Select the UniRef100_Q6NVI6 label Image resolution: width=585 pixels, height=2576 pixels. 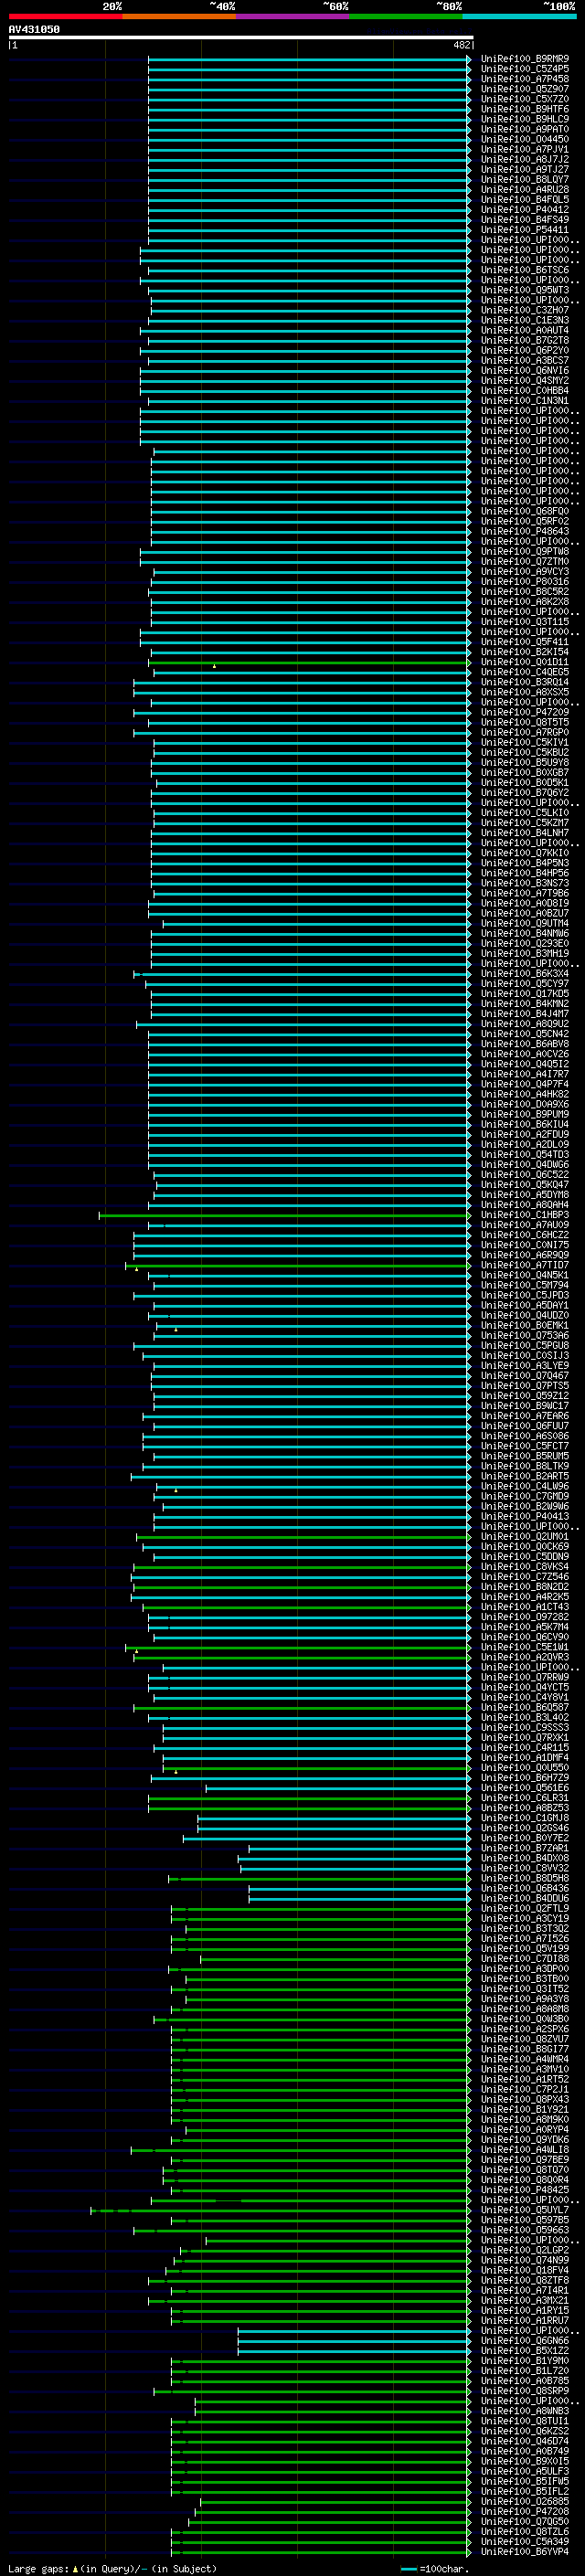pyautogui.click(x=525, y=370)
